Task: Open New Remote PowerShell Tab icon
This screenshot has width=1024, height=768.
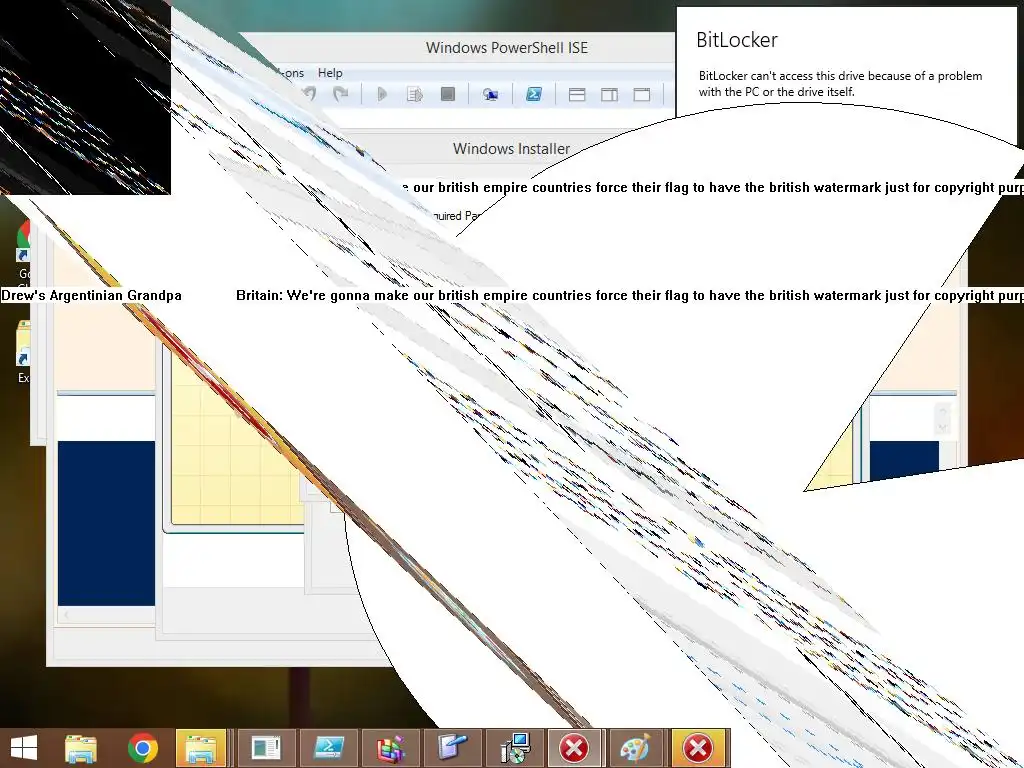Action: tap(490, 94)
